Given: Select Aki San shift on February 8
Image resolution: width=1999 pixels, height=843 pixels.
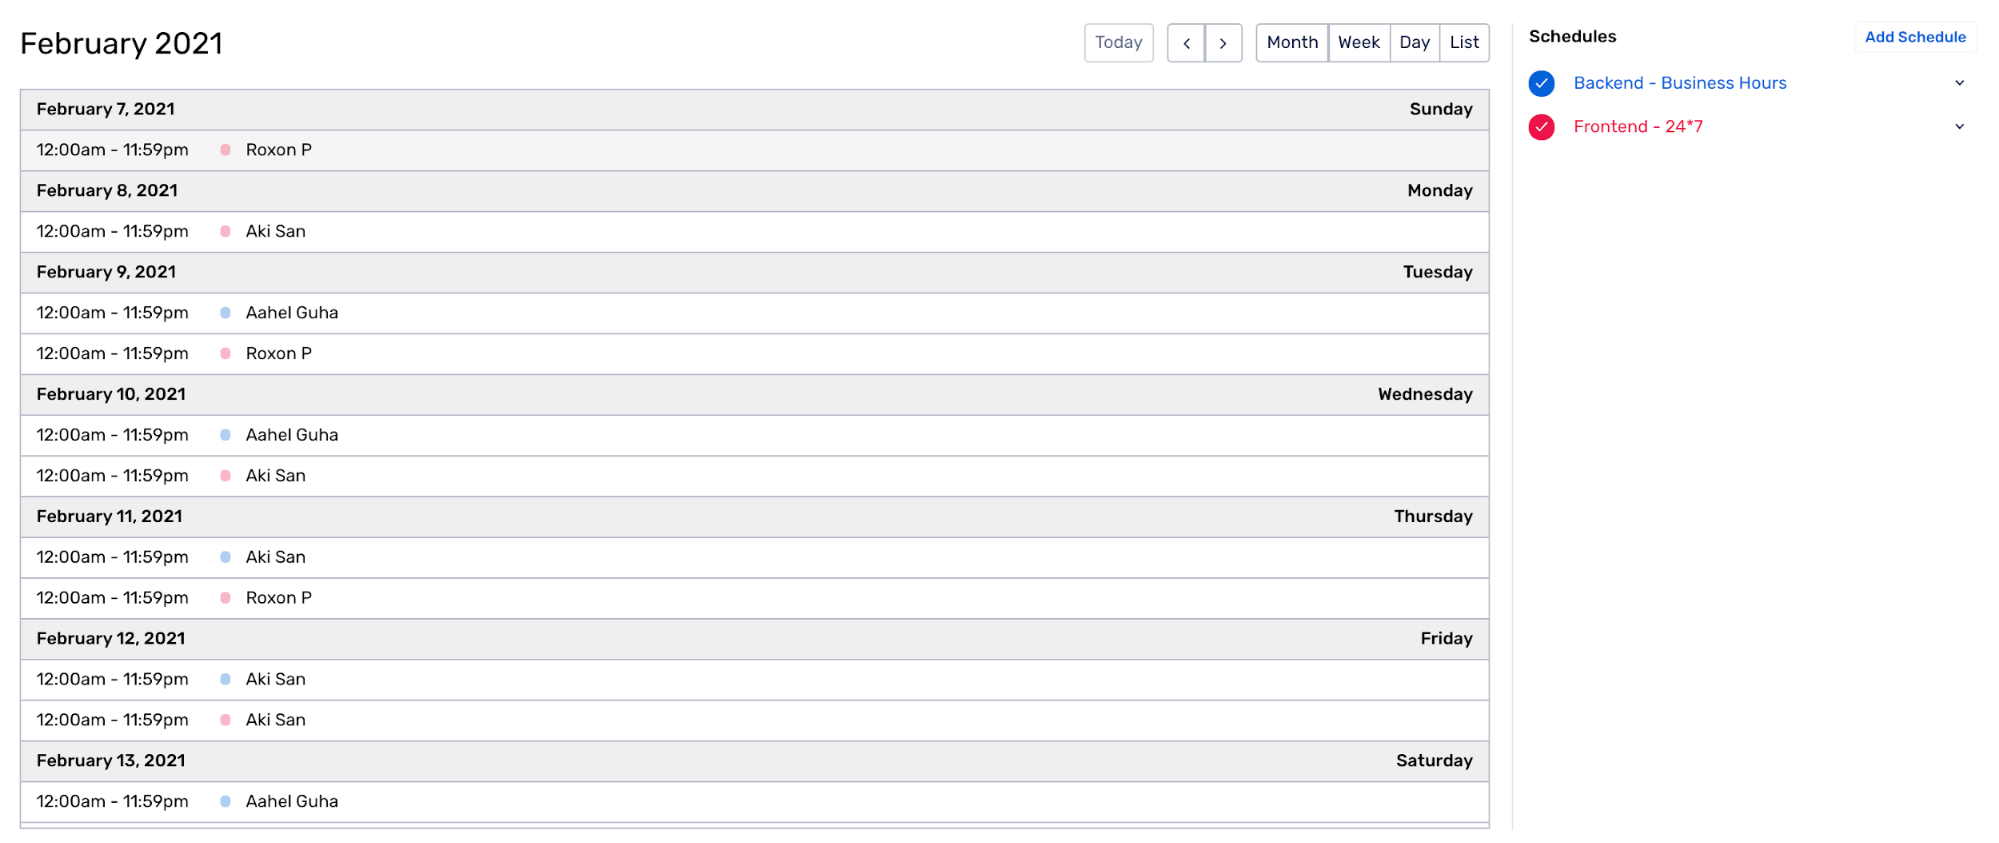Looking at the screenshot, I should (755, 231).
